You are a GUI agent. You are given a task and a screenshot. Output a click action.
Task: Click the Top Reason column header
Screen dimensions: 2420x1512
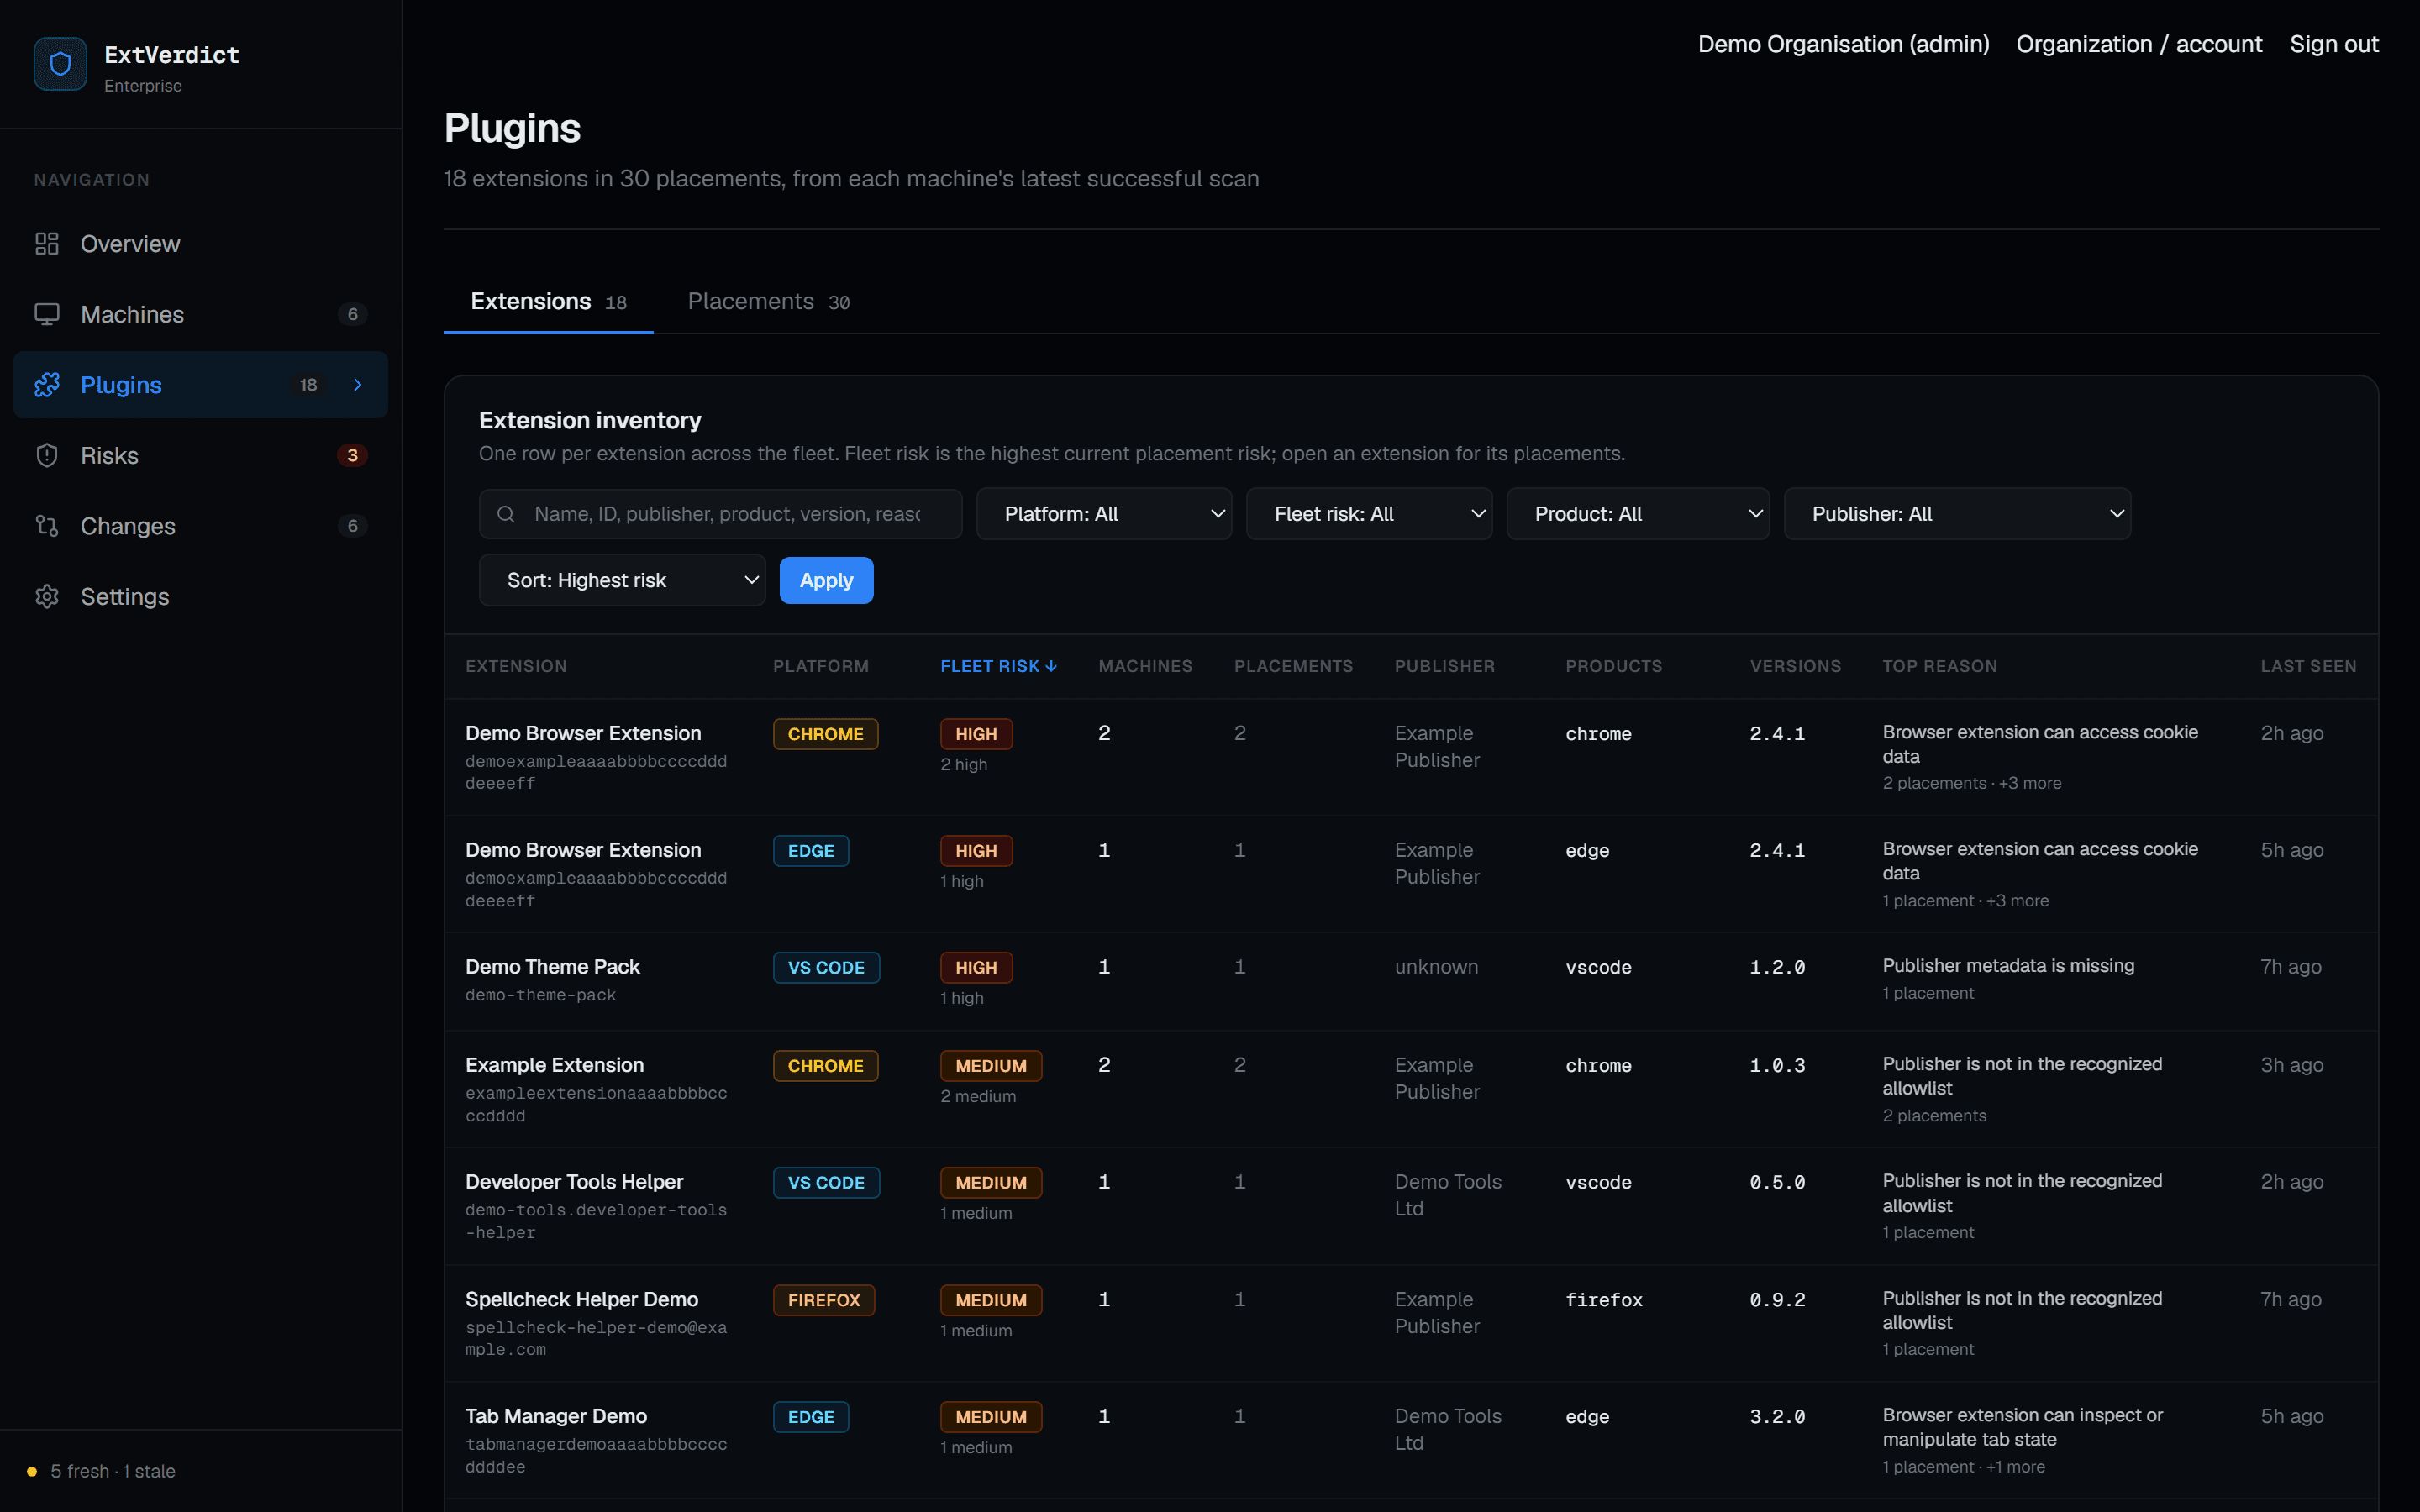[1939, 666]
